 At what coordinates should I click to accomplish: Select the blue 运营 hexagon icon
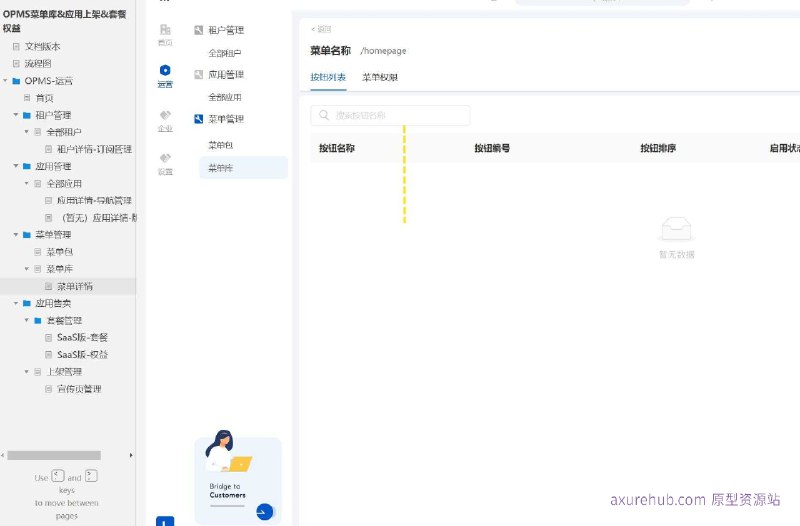tap(165, 70)
